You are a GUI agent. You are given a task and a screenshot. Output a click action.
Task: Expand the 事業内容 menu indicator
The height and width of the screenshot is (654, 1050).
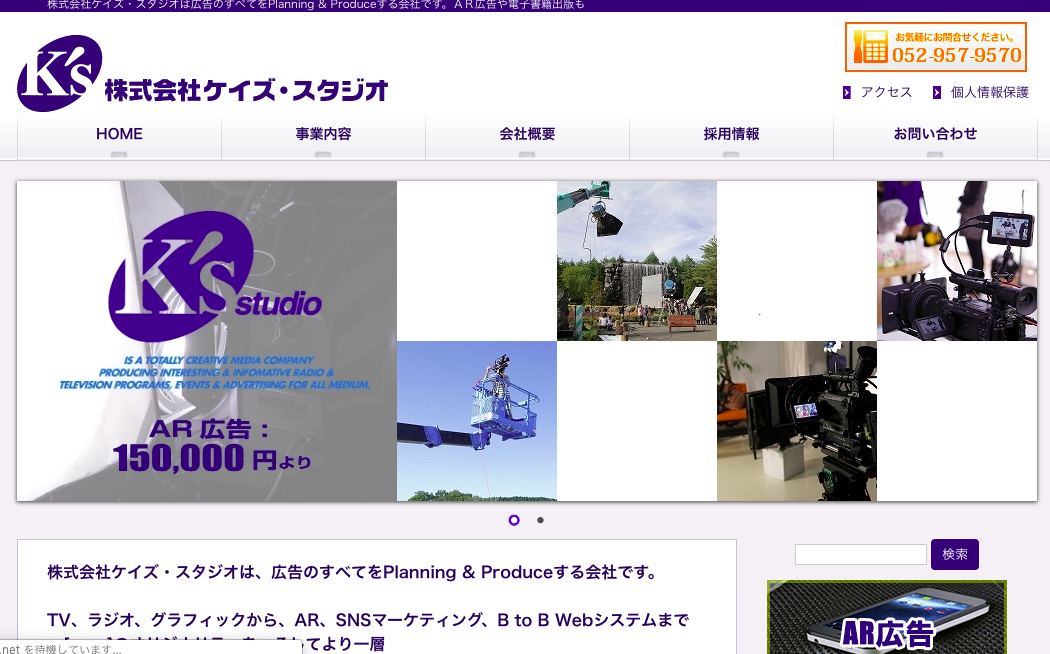click(323, 154)
